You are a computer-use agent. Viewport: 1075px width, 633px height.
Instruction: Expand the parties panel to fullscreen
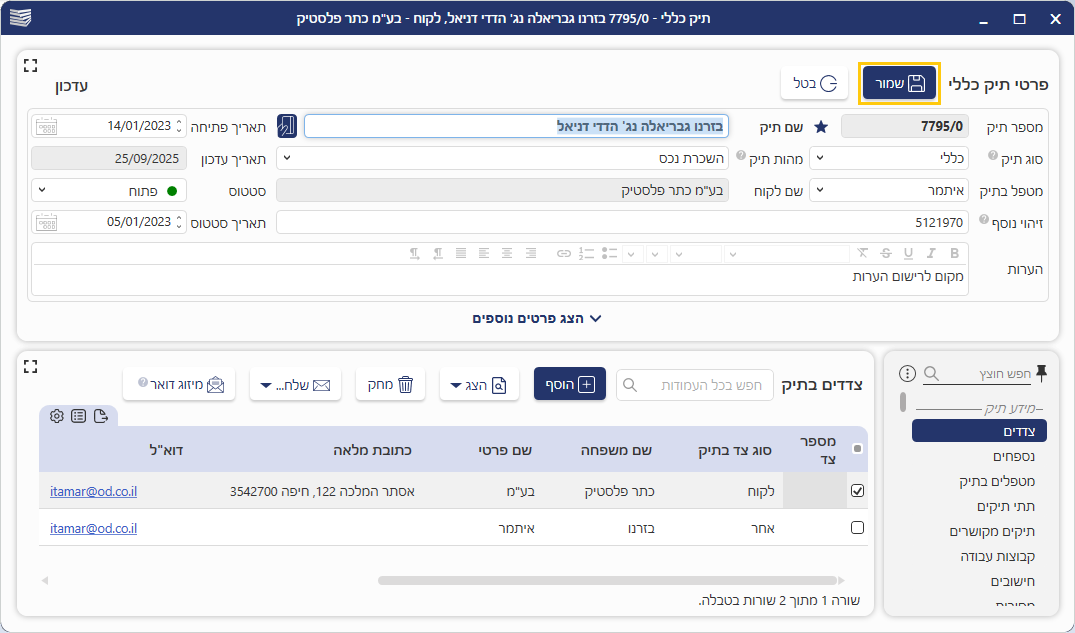click(x=30, y=366)
